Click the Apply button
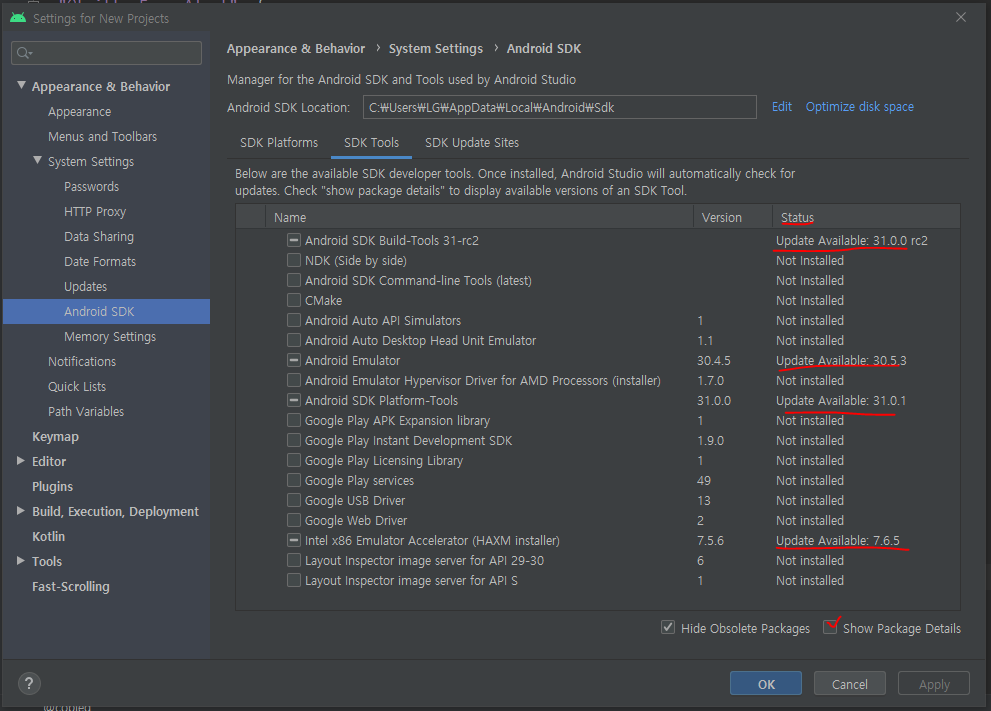991x711 pixels. point(933,684)
